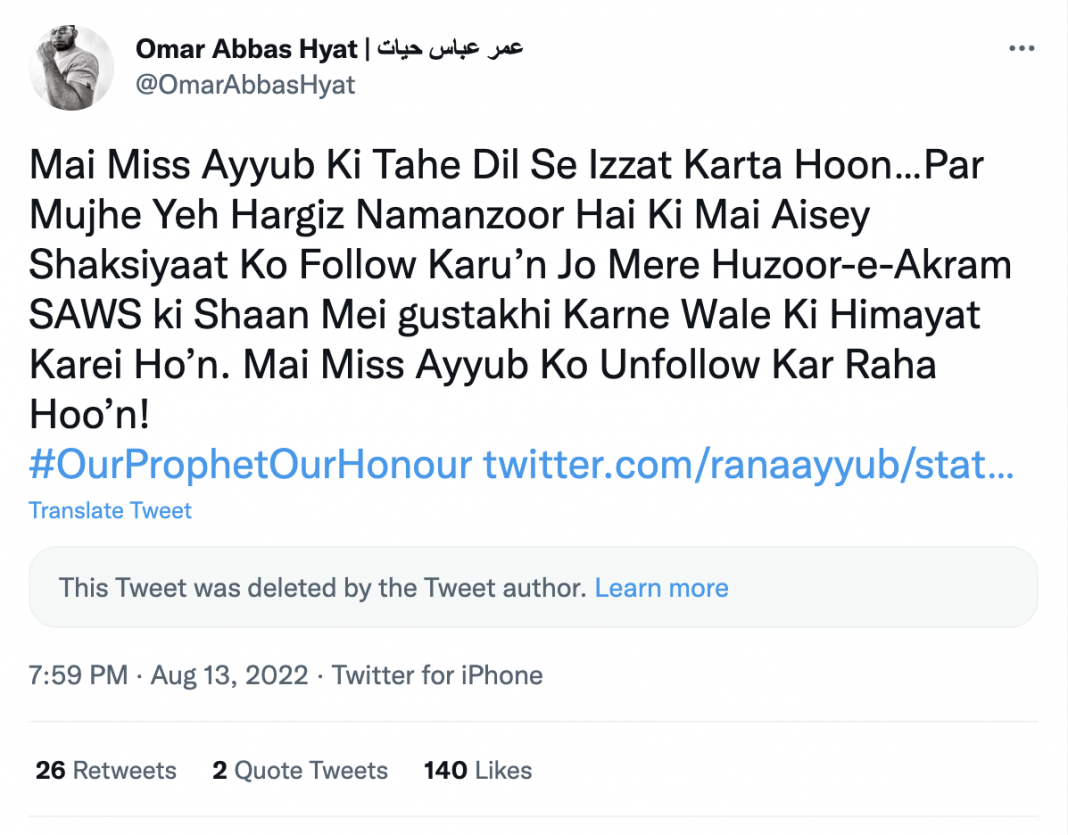The height and width of the screenshot is (835, 1068).
Task: Open the 7:59 PM timestamp link
Action: pyautogui.click(x=78, y=675)
